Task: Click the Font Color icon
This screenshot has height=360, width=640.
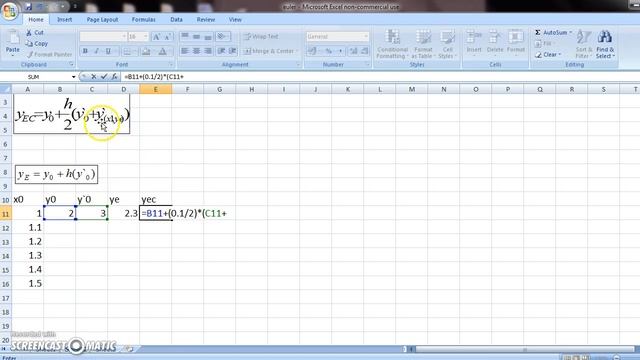Action: [162, 51]
